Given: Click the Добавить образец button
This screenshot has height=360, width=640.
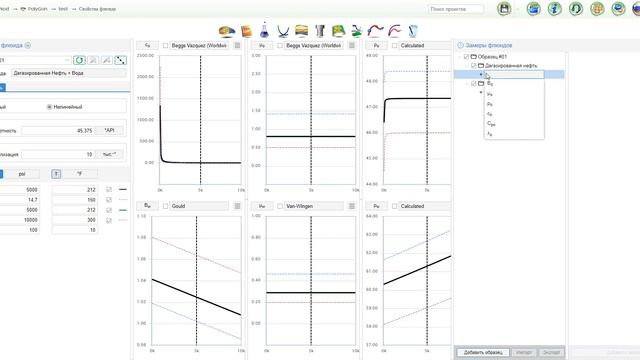Looking at the screenshot, I should pyautogui.click(x=483, y=352).
